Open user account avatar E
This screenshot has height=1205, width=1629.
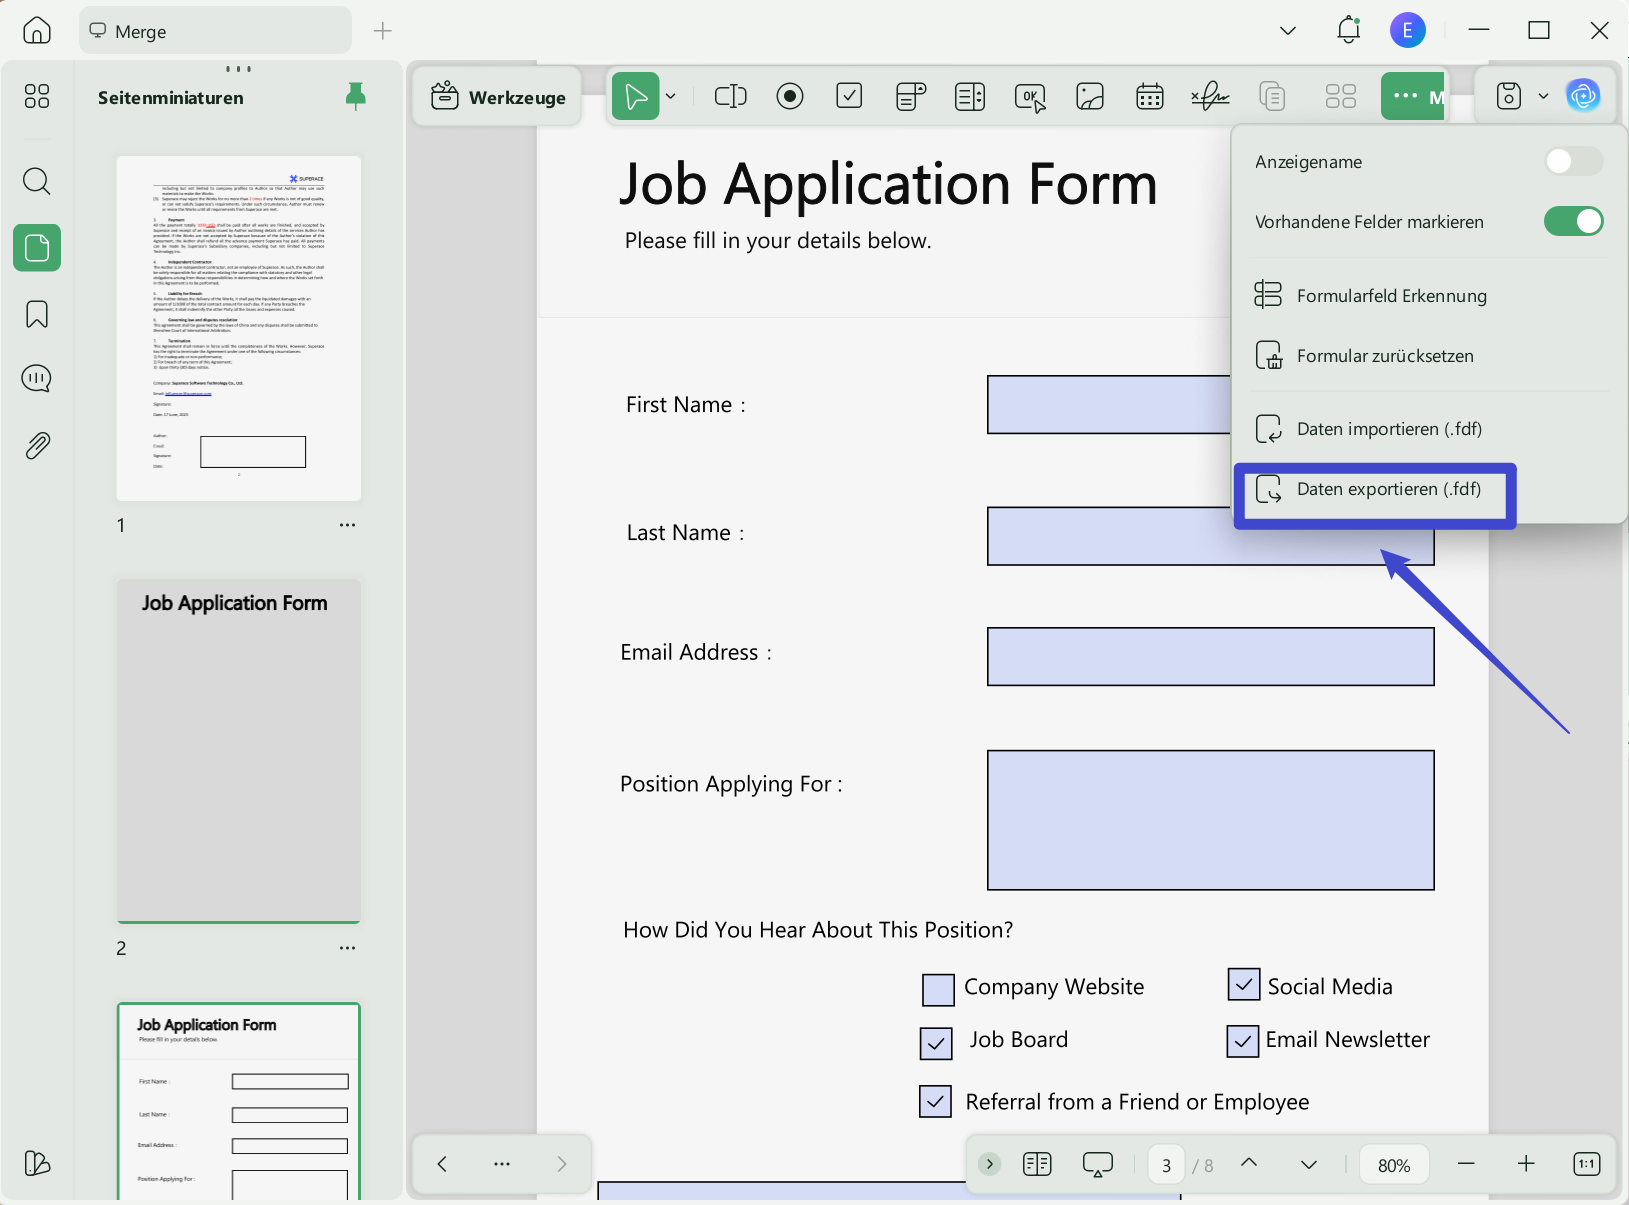[1407, 30]
